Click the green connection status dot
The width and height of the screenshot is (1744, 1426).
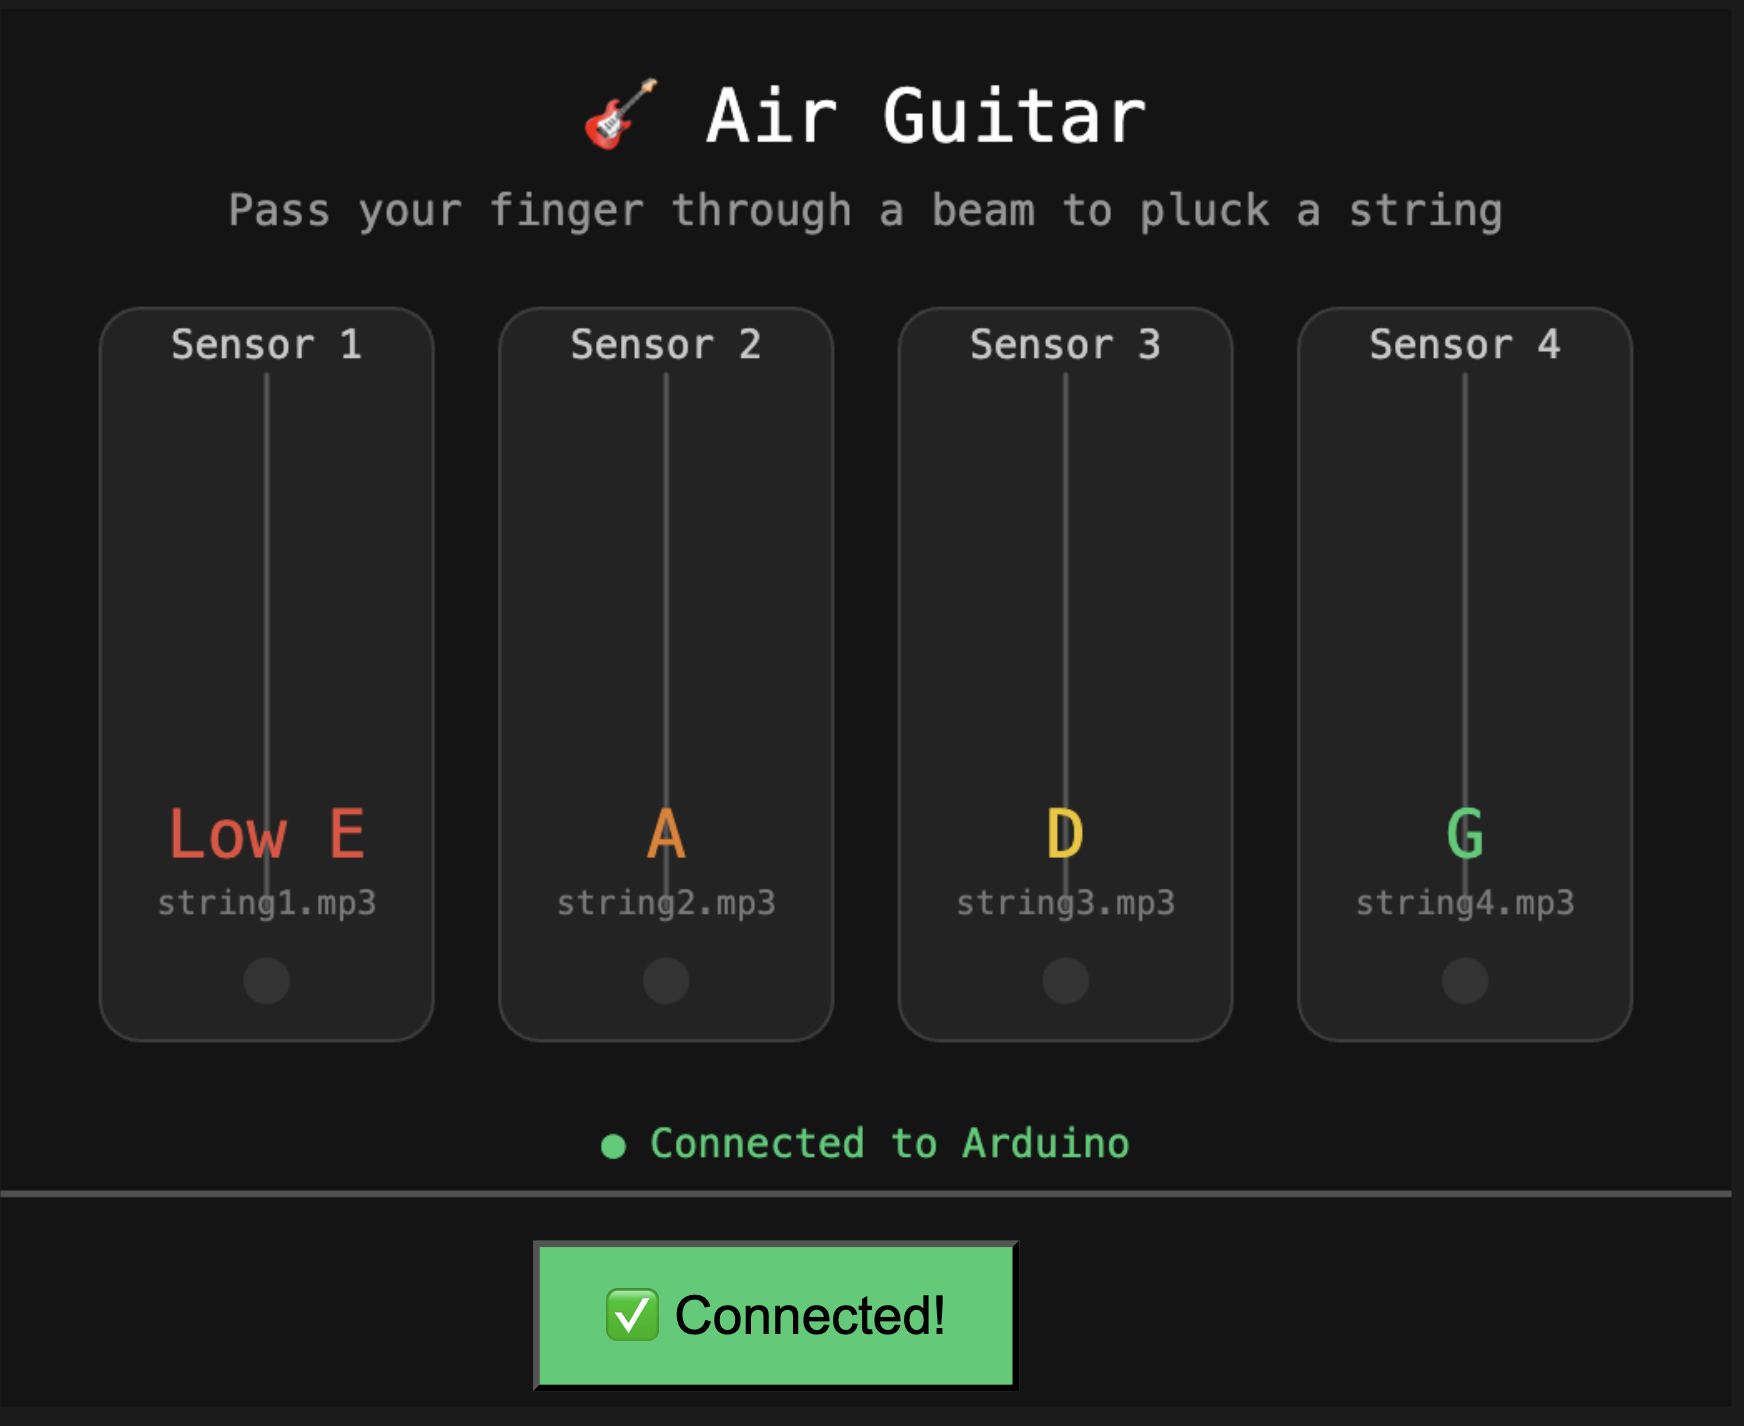(613, 1146)
